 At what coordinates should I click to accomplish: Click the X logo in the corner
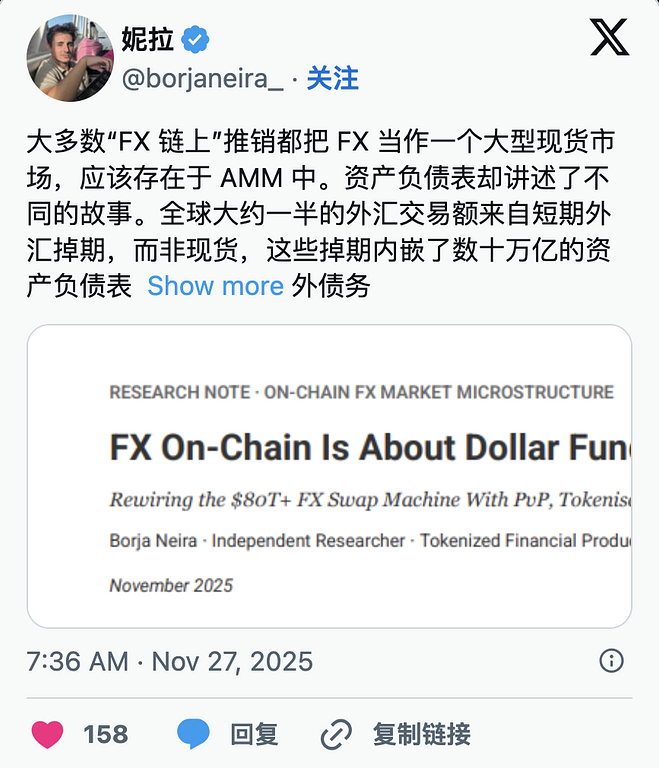point(609,39)
